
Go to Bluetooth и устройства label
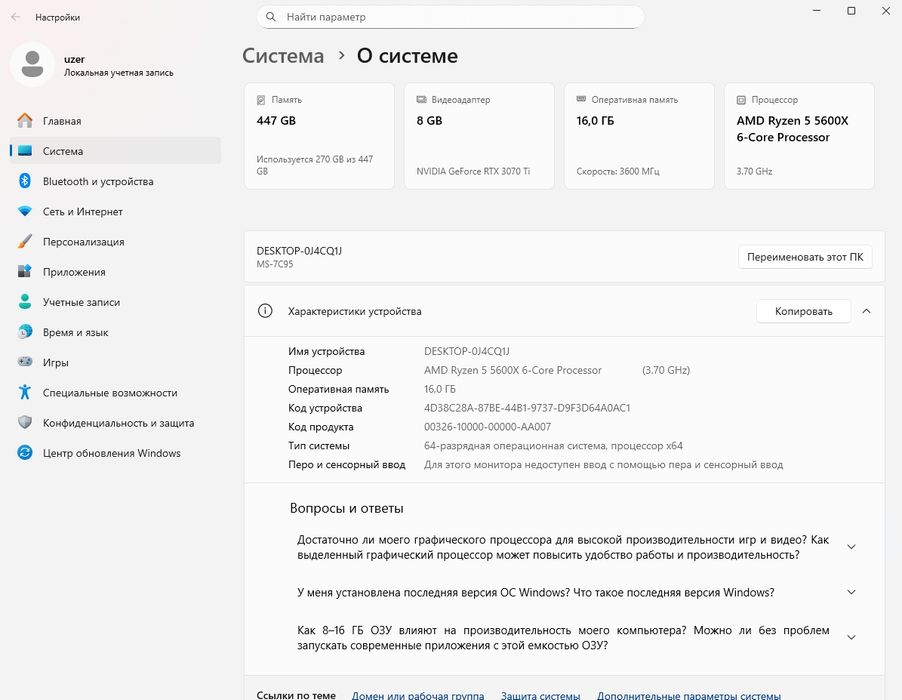coord(98,181)
